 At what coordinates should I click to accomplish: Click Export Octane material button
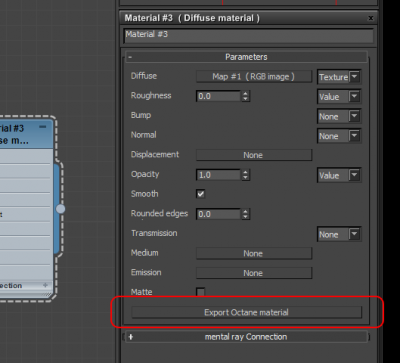tap(247, 312)
